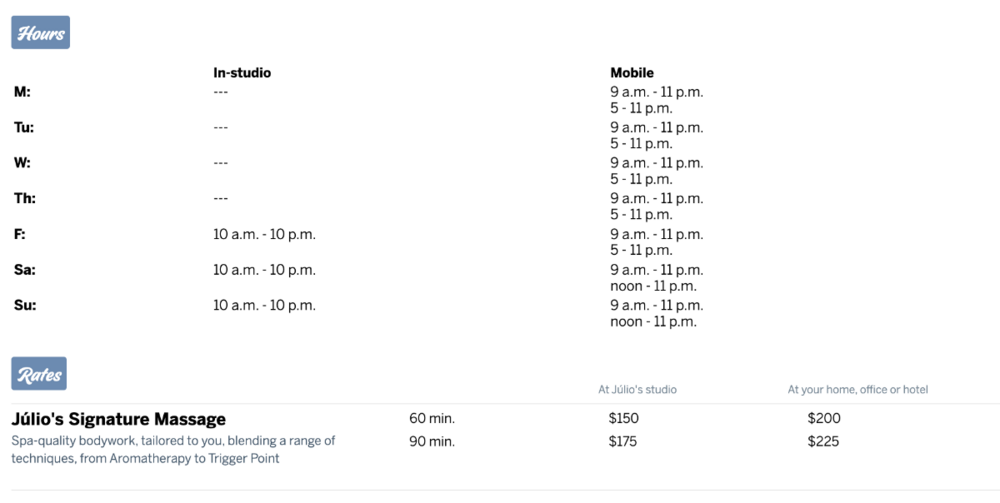Click Friday's in-studio hours text
Image resolution: width=1000 pixels, height=503 pixels.
[264, 235]
